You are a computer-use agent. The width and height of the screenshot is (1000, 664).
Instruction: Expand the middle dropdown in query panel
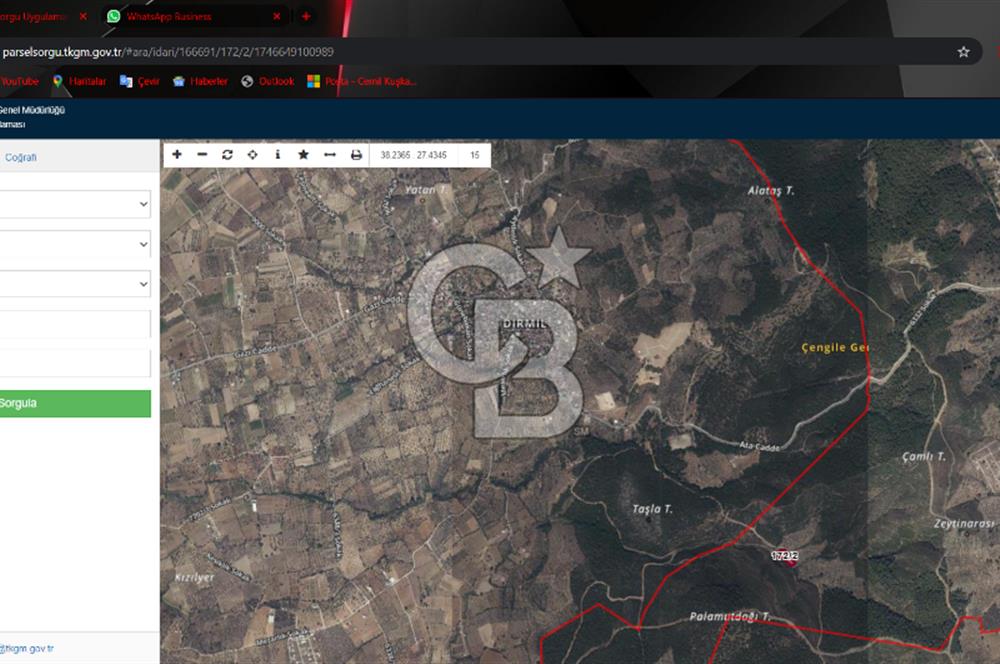click(x=75, y=244)
